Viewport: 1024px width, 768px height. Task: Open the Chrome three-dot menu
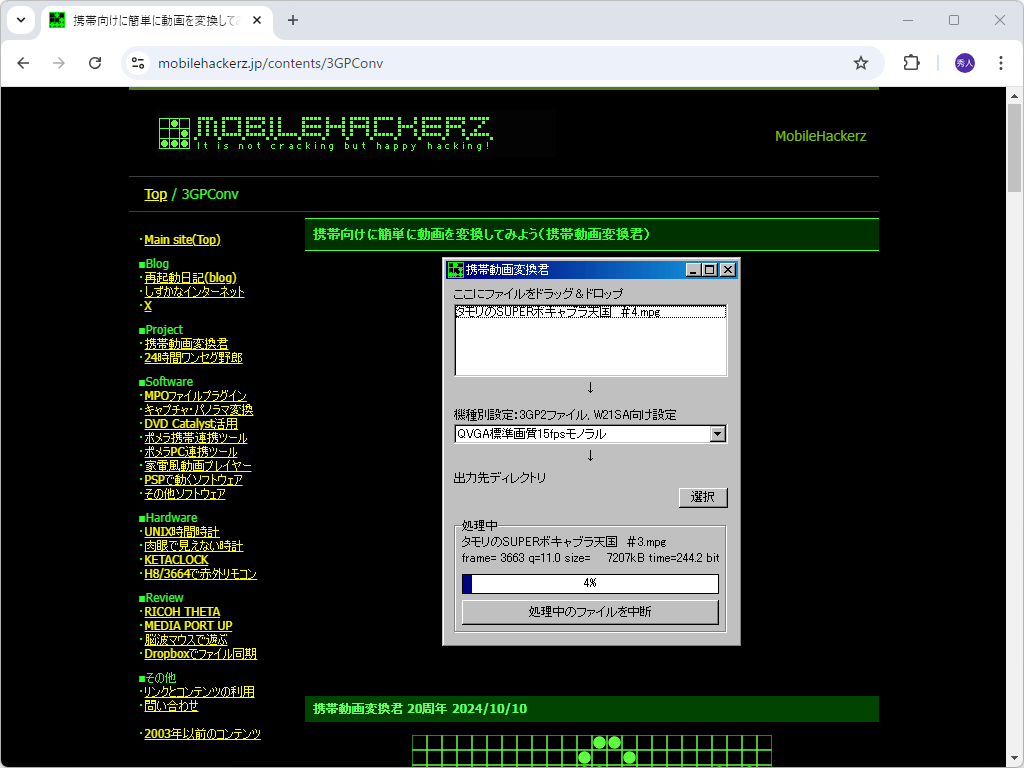point(1001,62)
